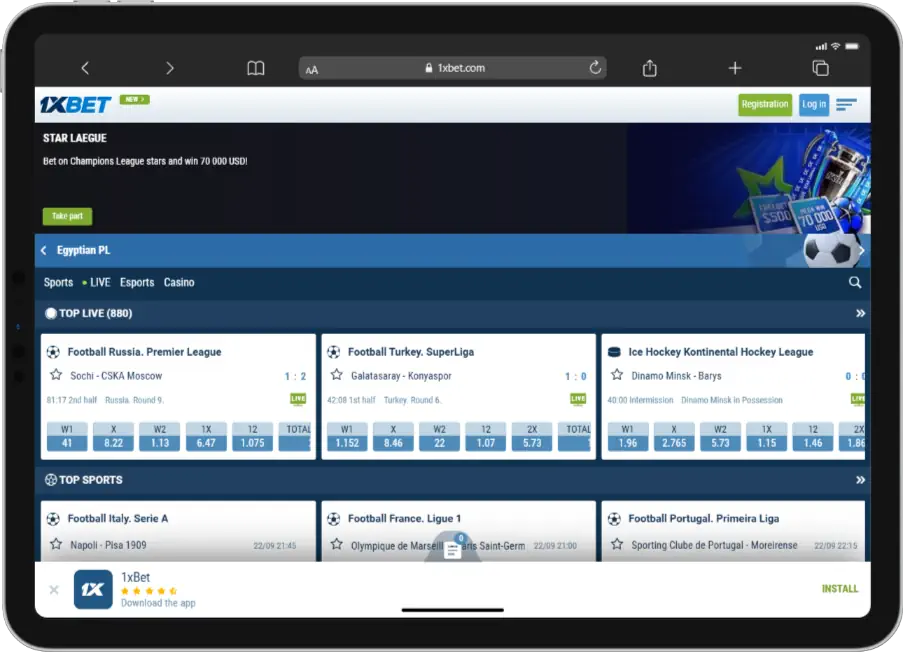Viewport: 903px width, 652px height.
Task: Click TOP SPORTS header
Action: click(x=84, y=480)
